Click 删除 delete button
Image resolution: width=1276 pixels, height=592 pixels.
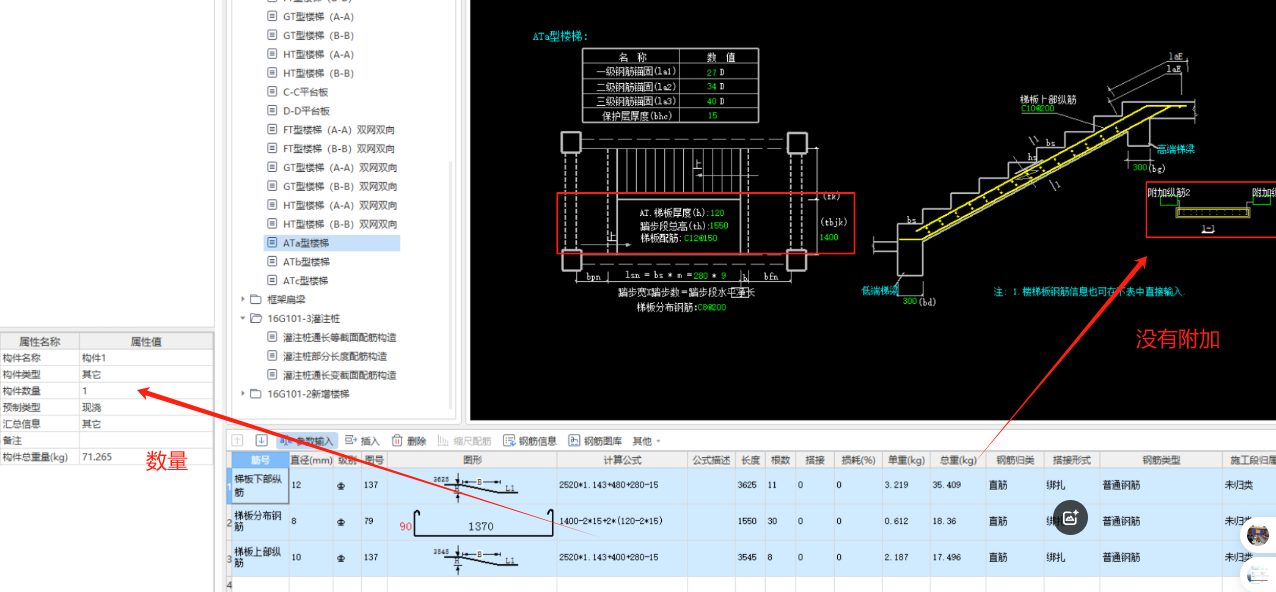(408, 440)
